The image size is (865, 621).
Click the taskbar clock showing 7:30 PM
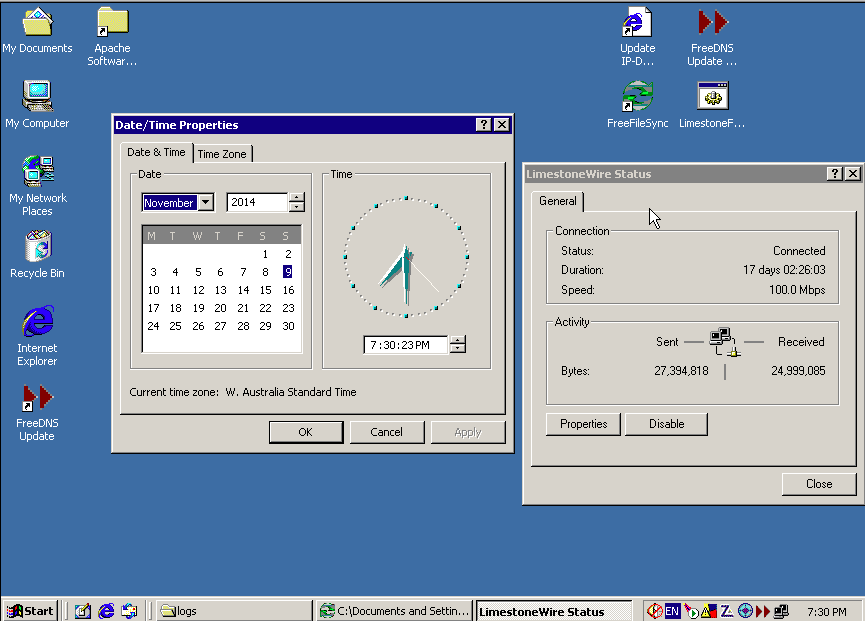click(x=826, y=612)
